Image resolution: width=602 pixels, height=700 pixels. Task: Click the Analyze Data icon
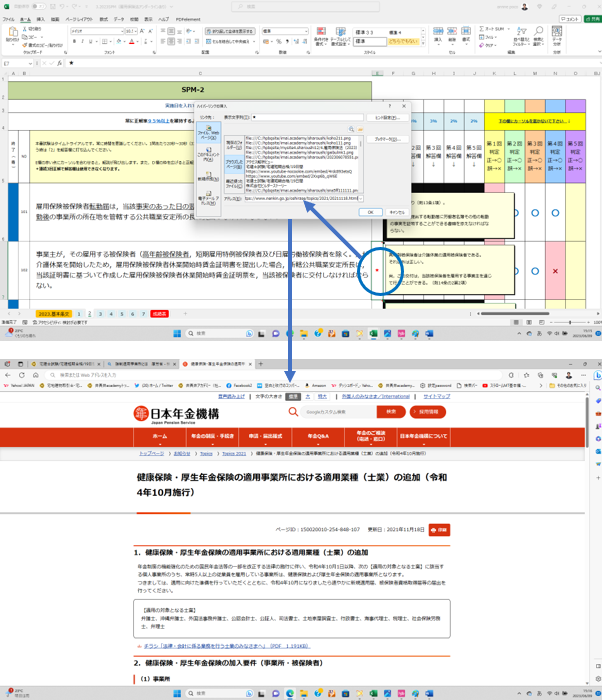[x=556, y=31]
